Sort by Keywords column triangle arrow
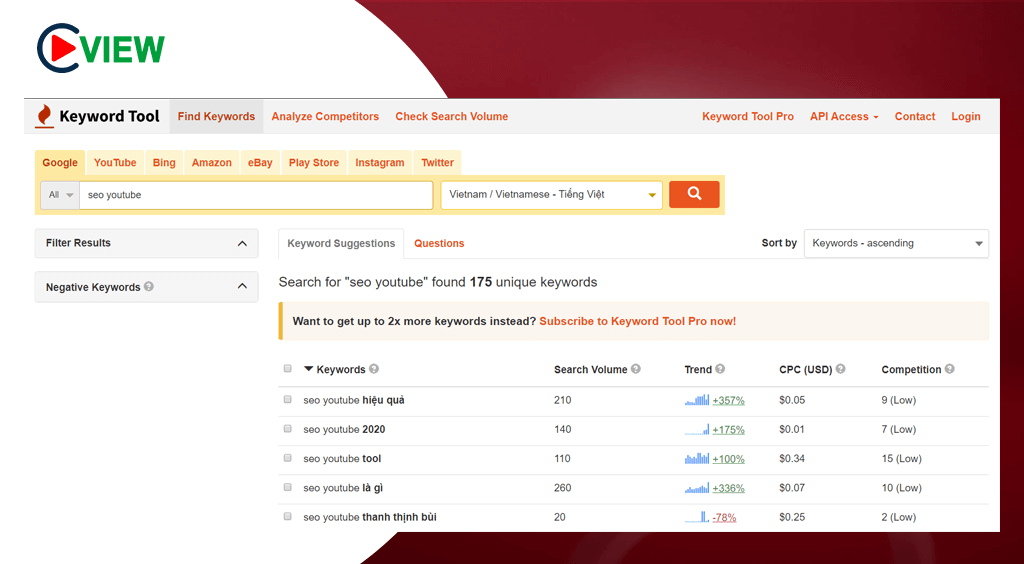 coord(309,369)
